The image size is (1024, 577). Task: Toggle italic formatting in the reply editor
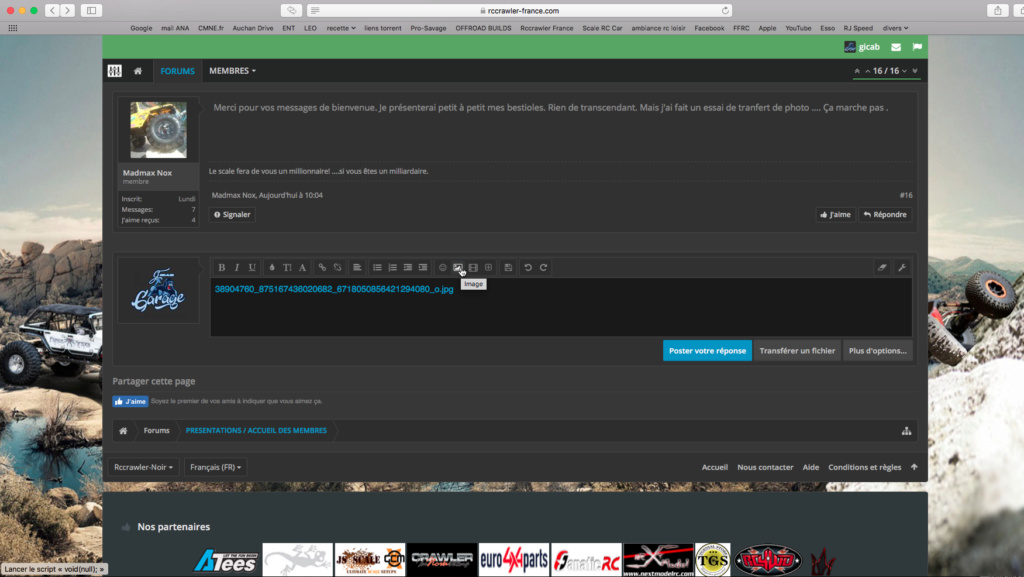[237, 267]
